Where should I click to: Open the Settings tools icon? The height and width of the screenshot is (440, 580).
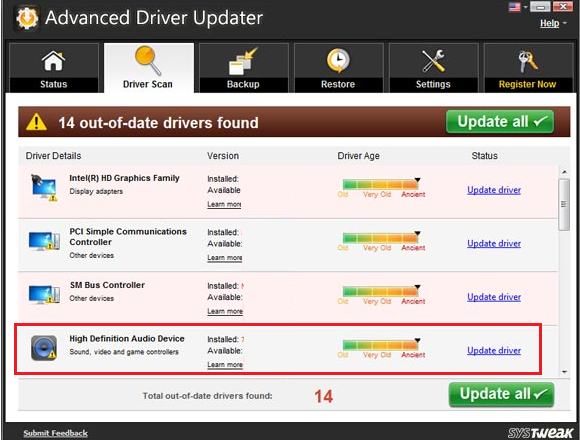coord(433,61)
